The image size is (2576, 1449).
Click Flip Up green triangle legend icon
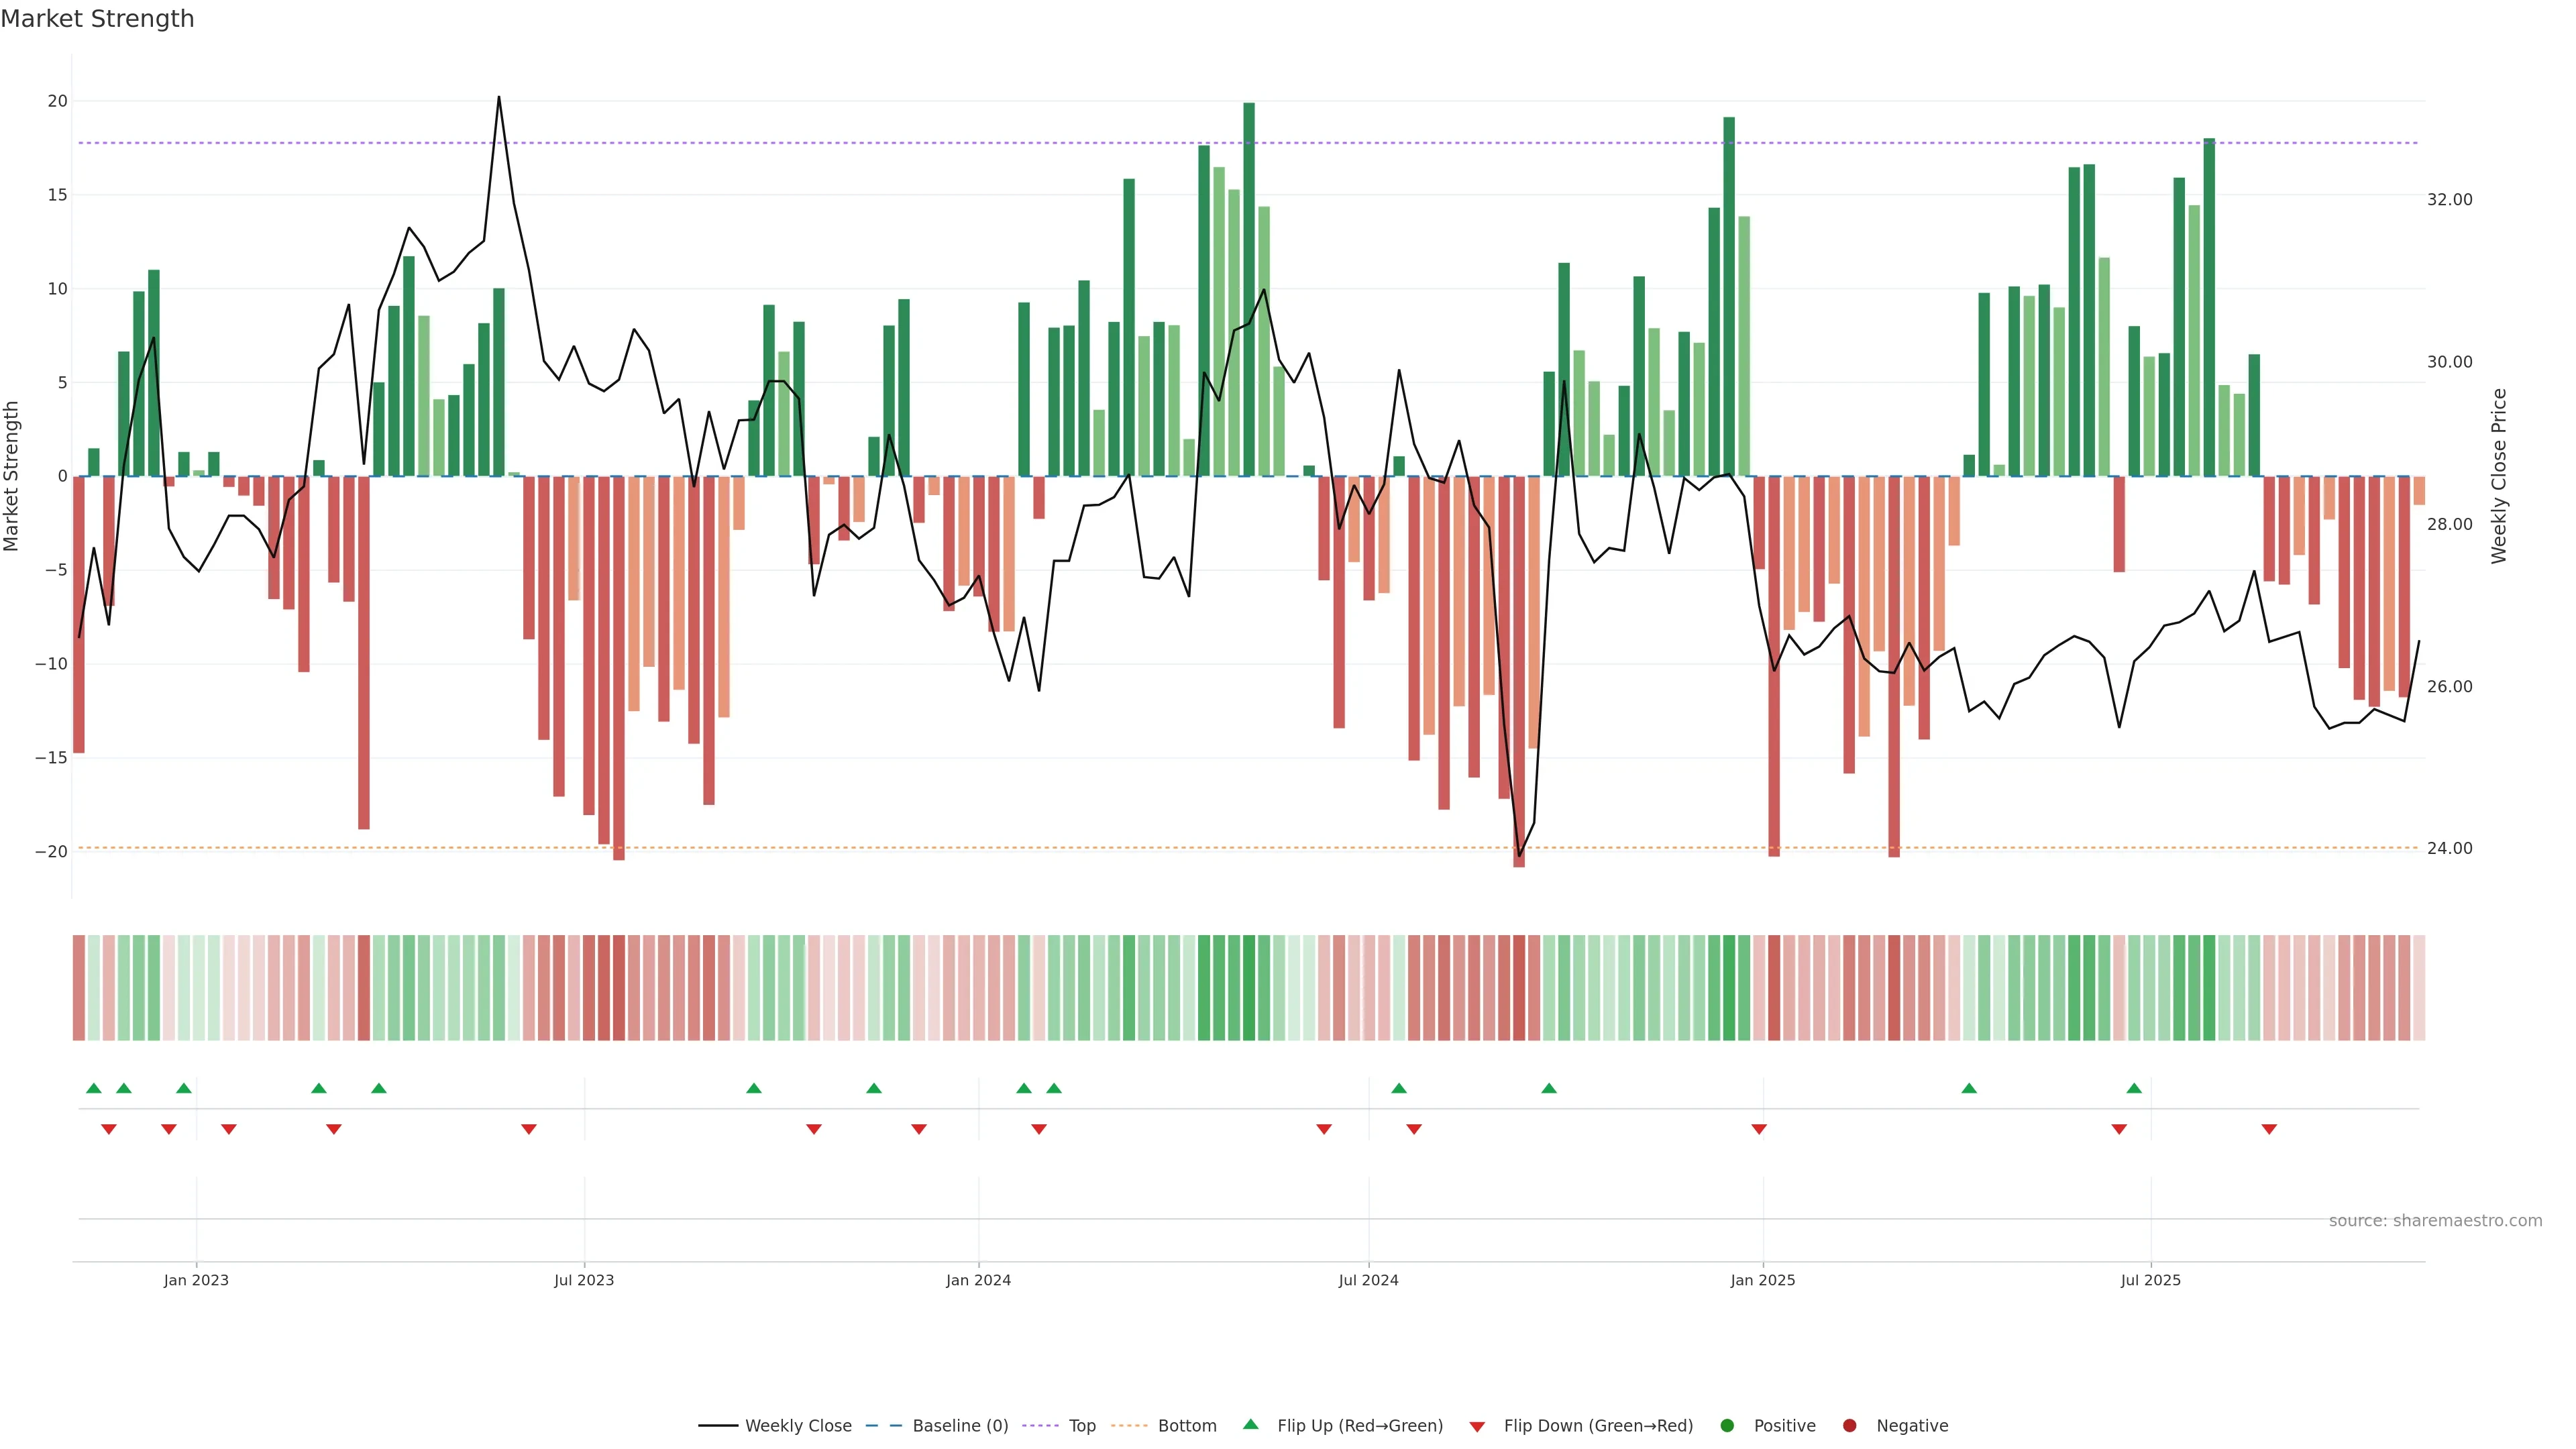click(1250, 1424)
